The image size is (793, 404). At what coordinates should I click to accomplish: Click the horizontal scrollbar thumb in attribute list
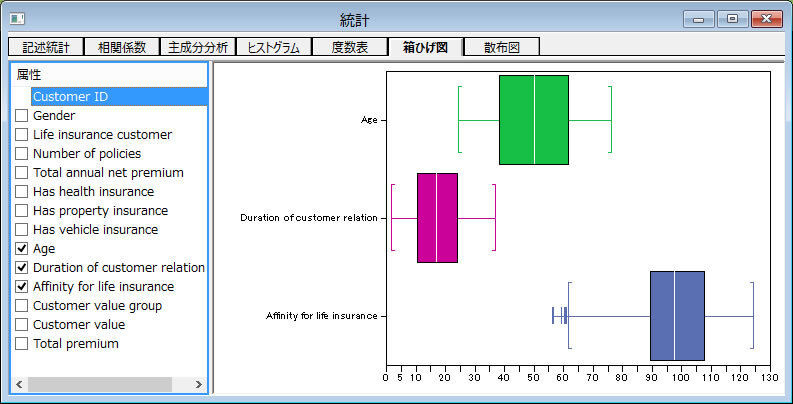(100, 384)
